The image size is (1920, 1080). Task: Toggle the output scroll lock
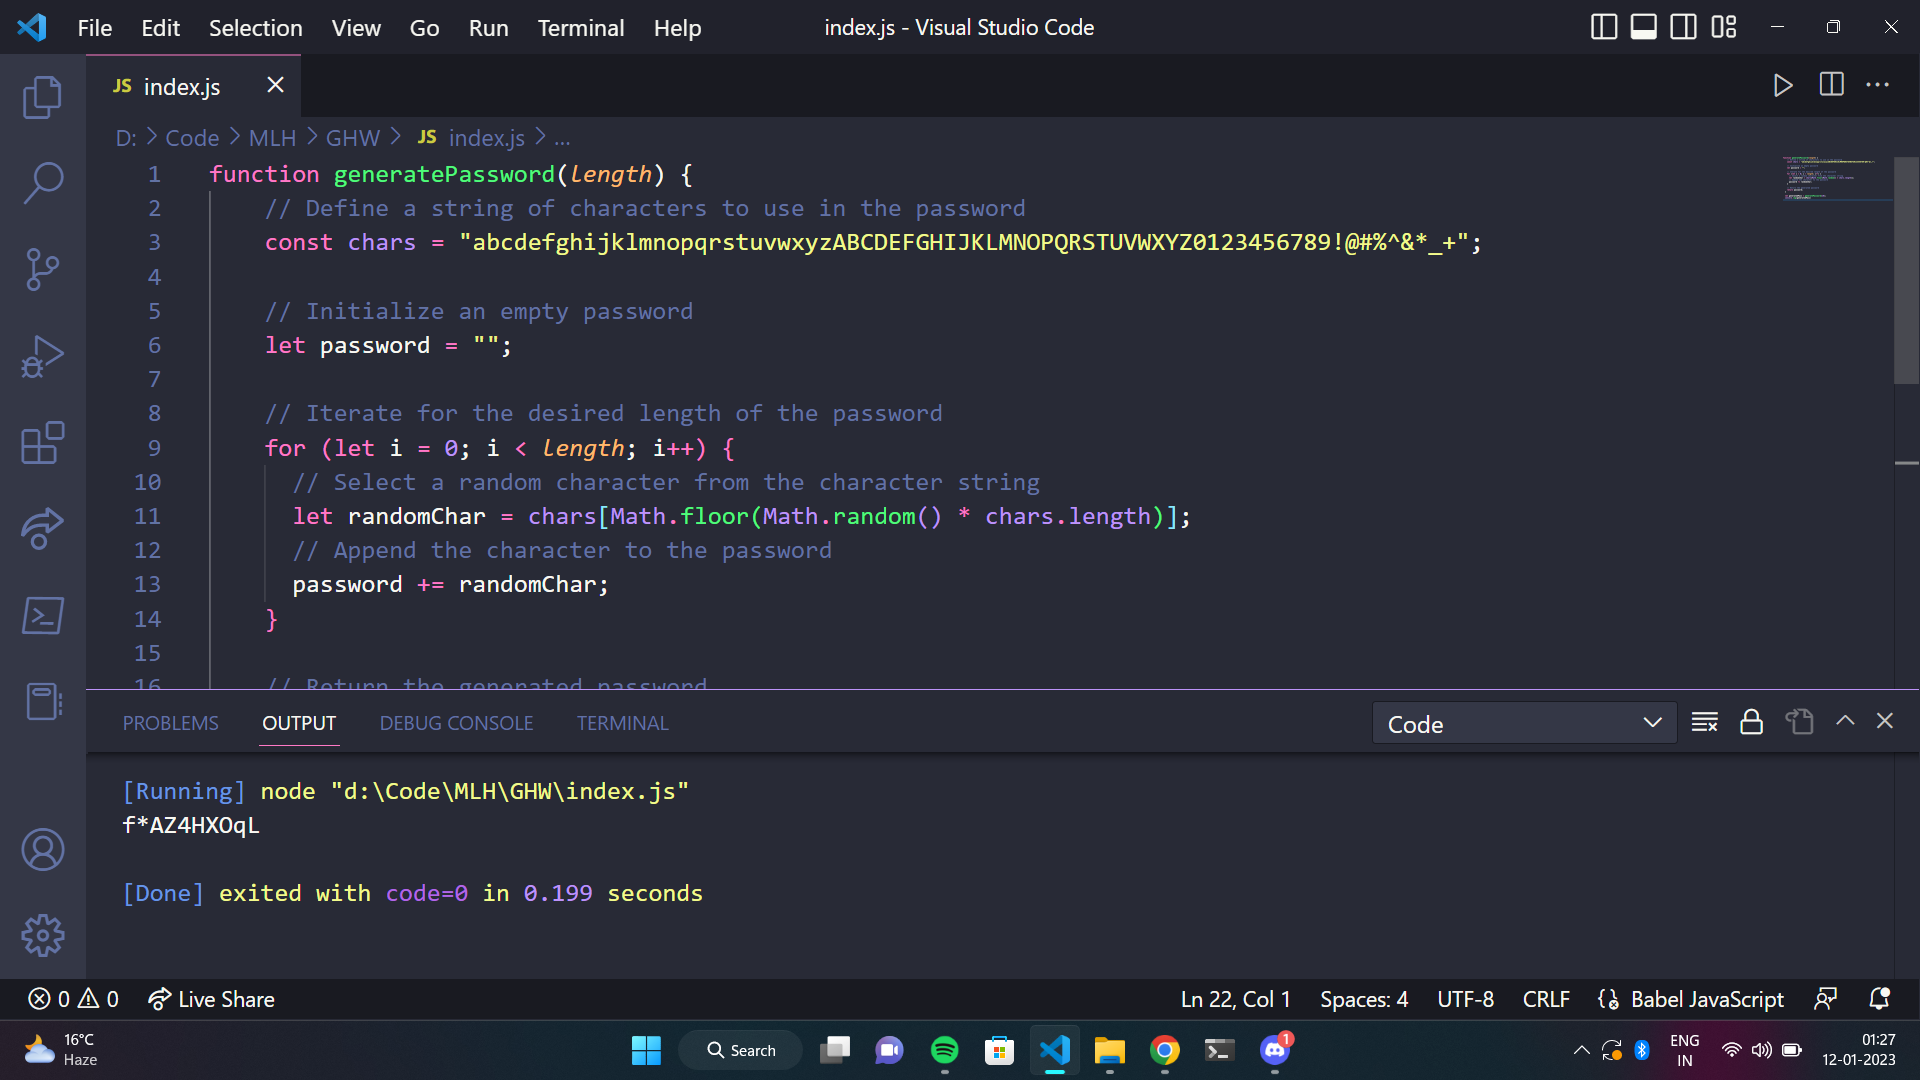click(x=1751, y=722)
